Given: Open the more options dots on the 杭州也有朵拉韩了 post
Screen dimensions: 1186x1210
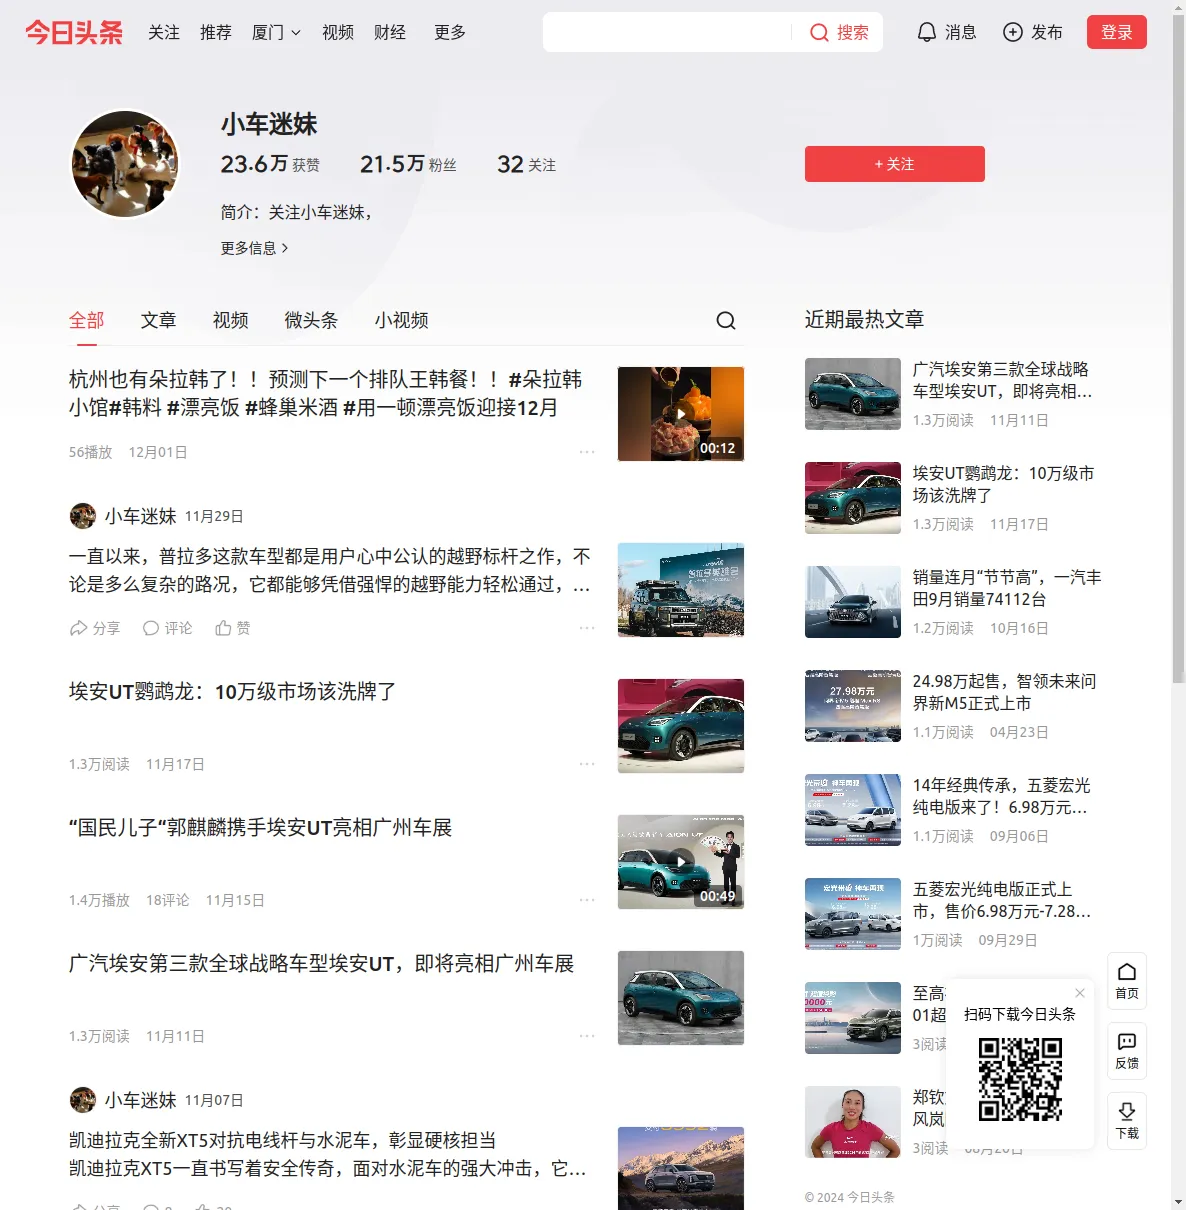Looking at the screenshot, I should [587, 452].
